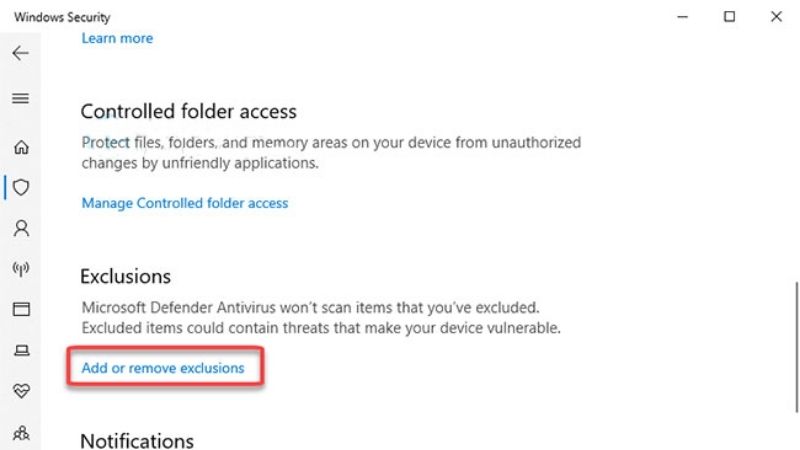The width and height of the screenshot is (800, 450).
Task: Minimize the Windows Security window
Action: [682, 17]
